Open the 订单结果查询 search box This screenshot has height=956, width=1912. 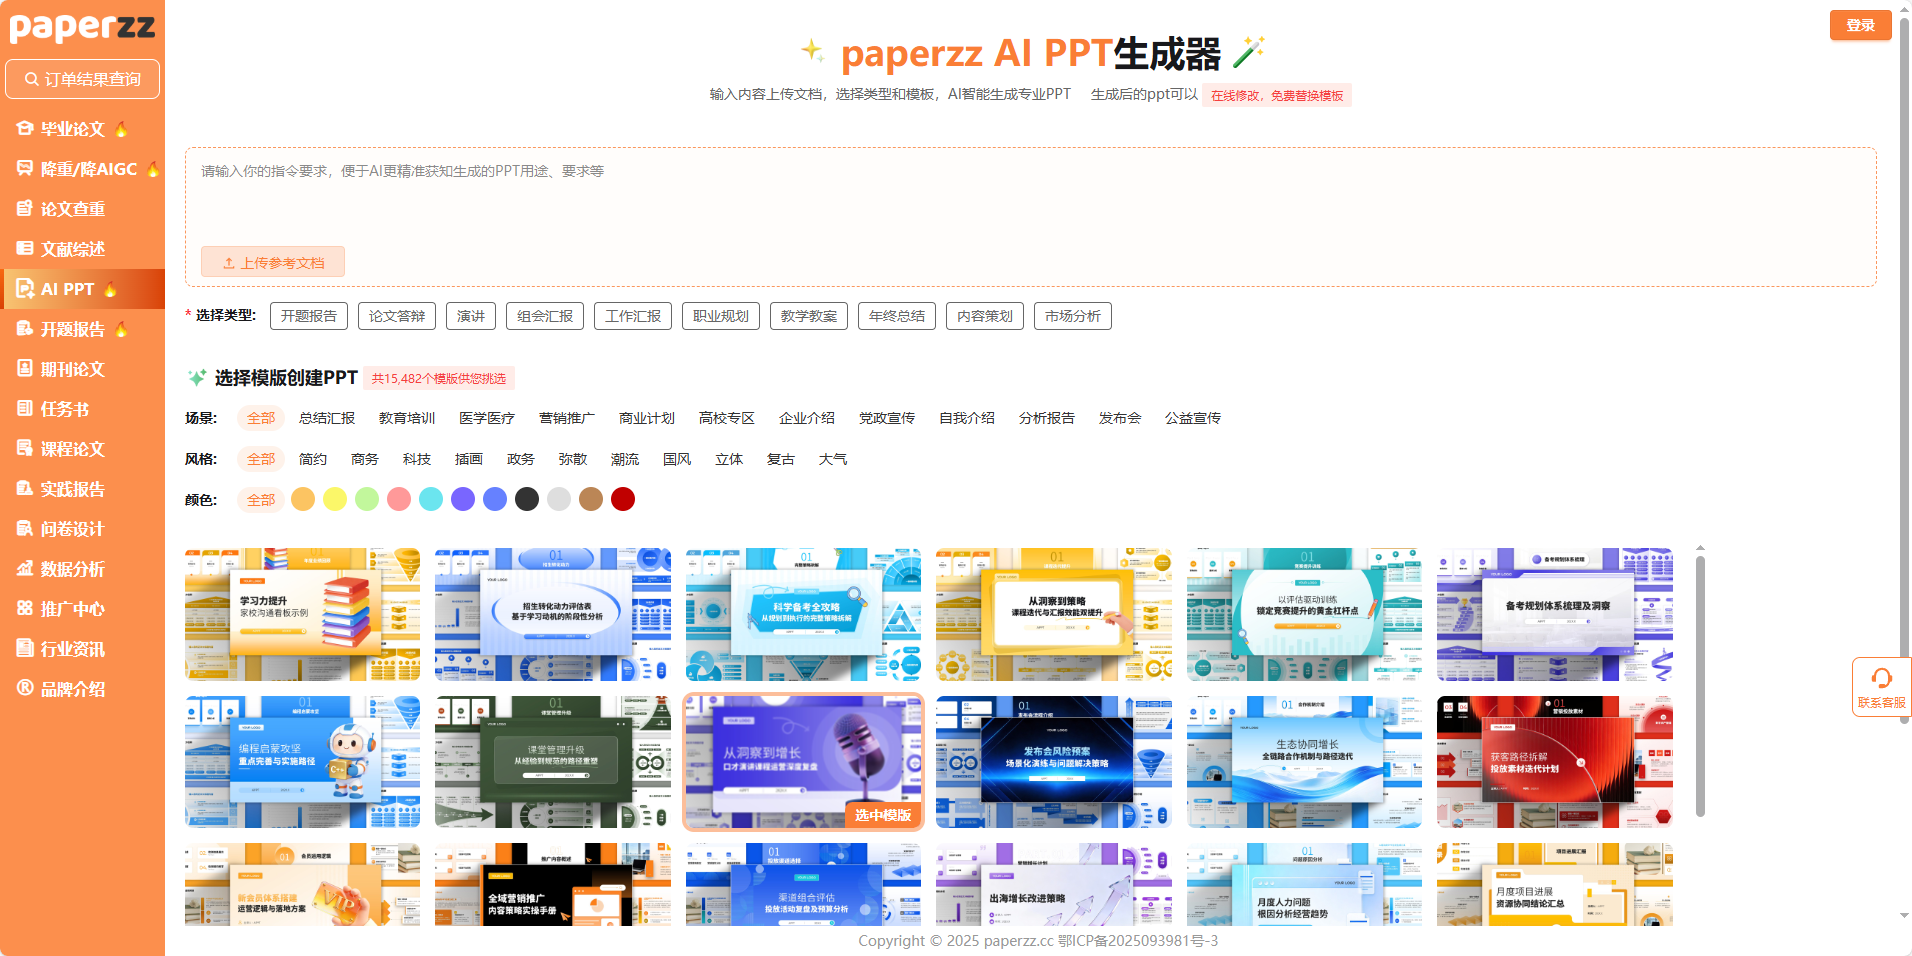[83, 79]
